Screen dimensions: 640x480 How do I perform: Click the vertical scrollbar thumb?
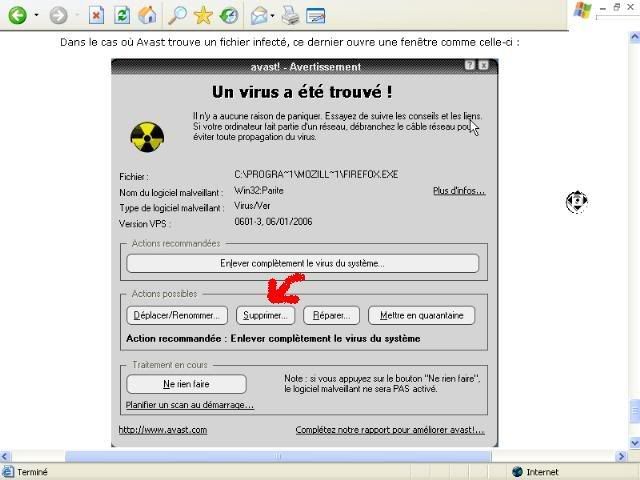[634, 412]
